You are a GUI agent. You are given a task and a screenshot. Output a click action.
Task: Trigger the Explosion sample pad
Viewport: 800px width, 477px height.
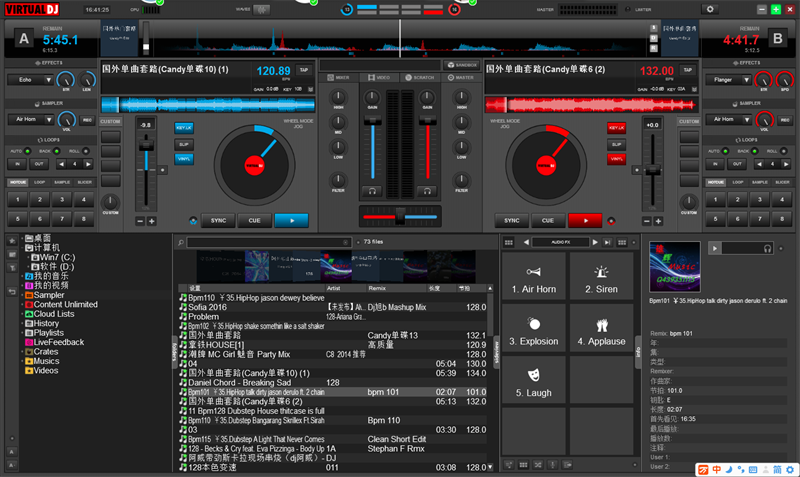point(534,328)
